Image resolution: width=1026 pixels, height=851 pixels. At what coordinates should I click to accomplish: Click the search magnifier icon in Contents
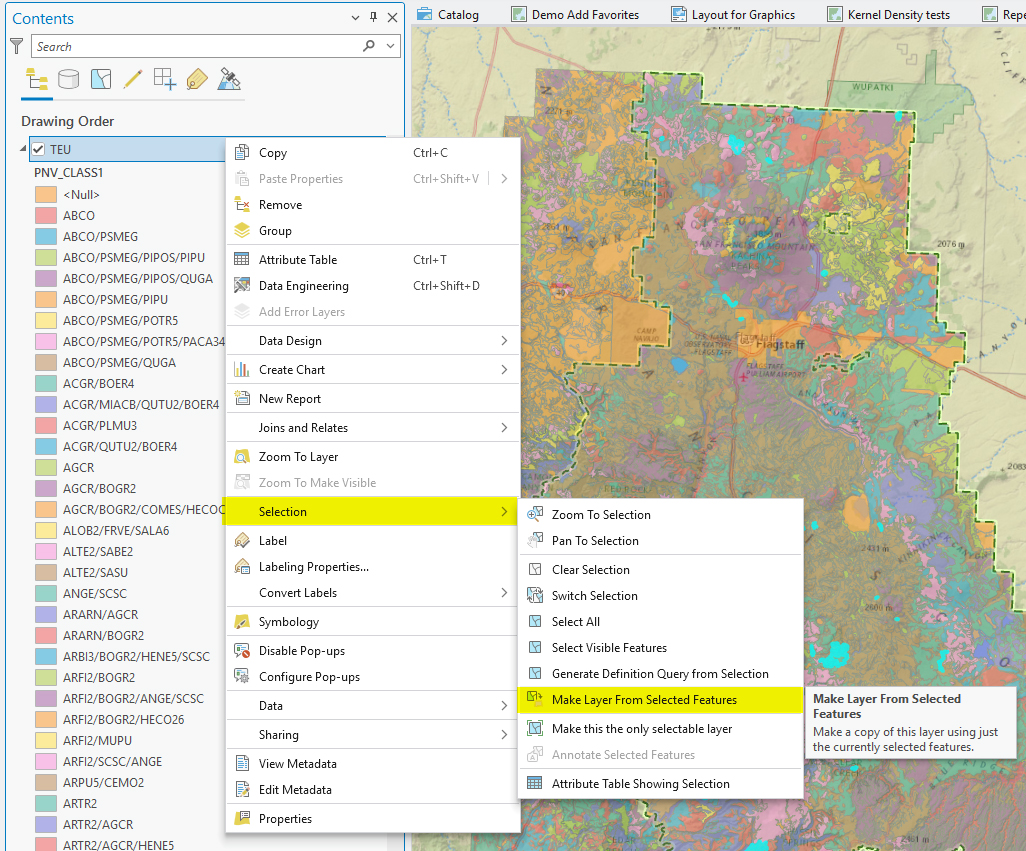pyautogui.click(x=369, y=46)
